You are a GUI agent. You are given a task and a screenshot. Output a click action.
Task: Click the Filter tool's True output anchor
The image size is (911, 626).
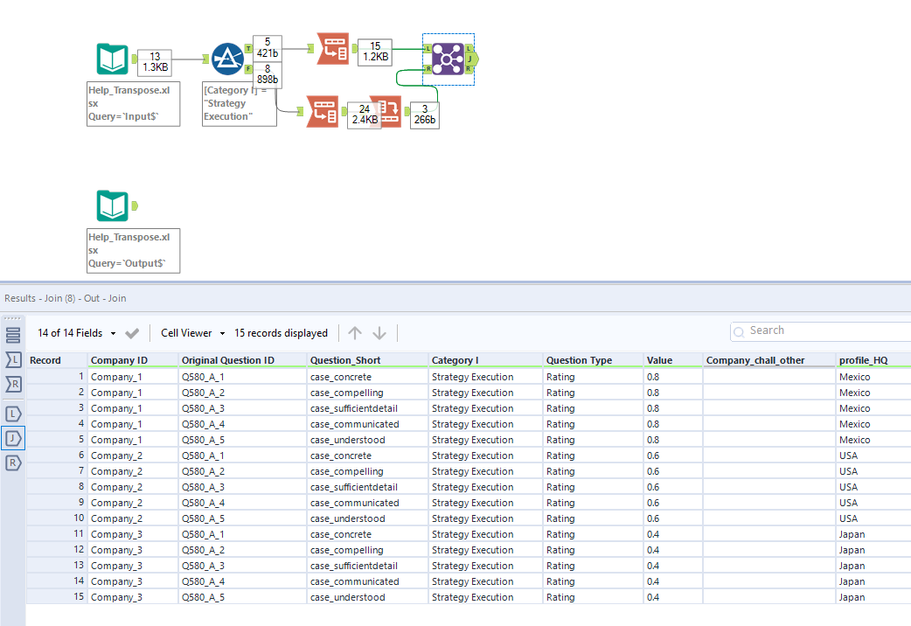coord(248,49)
